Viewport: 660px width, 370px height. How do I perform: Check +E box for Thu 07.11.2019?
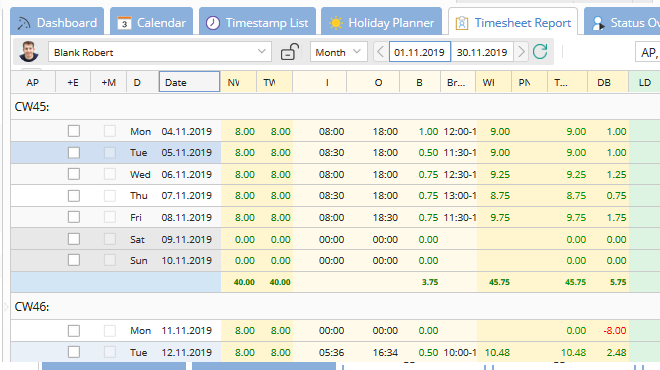pos(74,196)
